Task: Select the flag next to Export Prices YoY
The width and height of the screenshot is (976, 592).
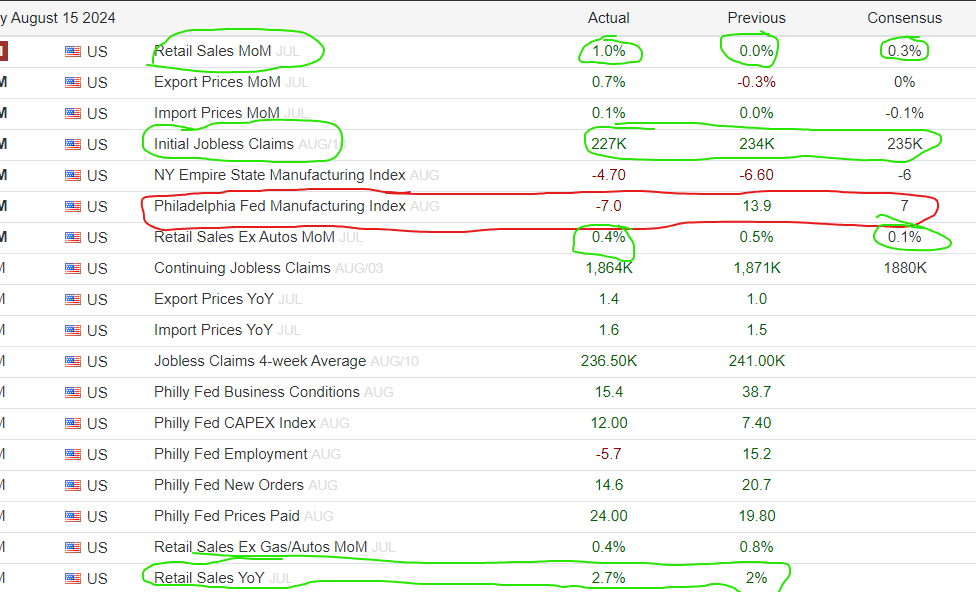Action: pos(73,300)
